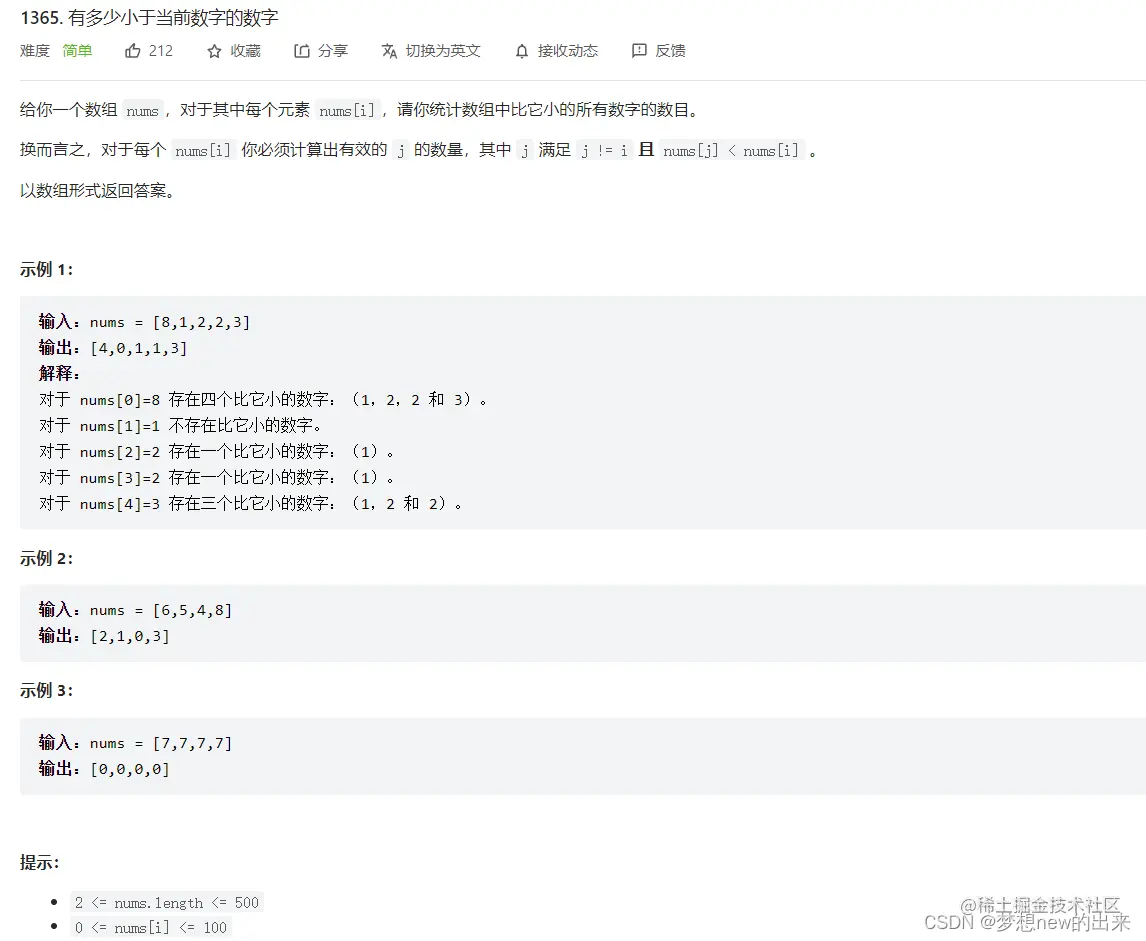This screenshot has width=1146, height=941.
Task: Click the 分享 label text
Action: [x=330, y=51]
